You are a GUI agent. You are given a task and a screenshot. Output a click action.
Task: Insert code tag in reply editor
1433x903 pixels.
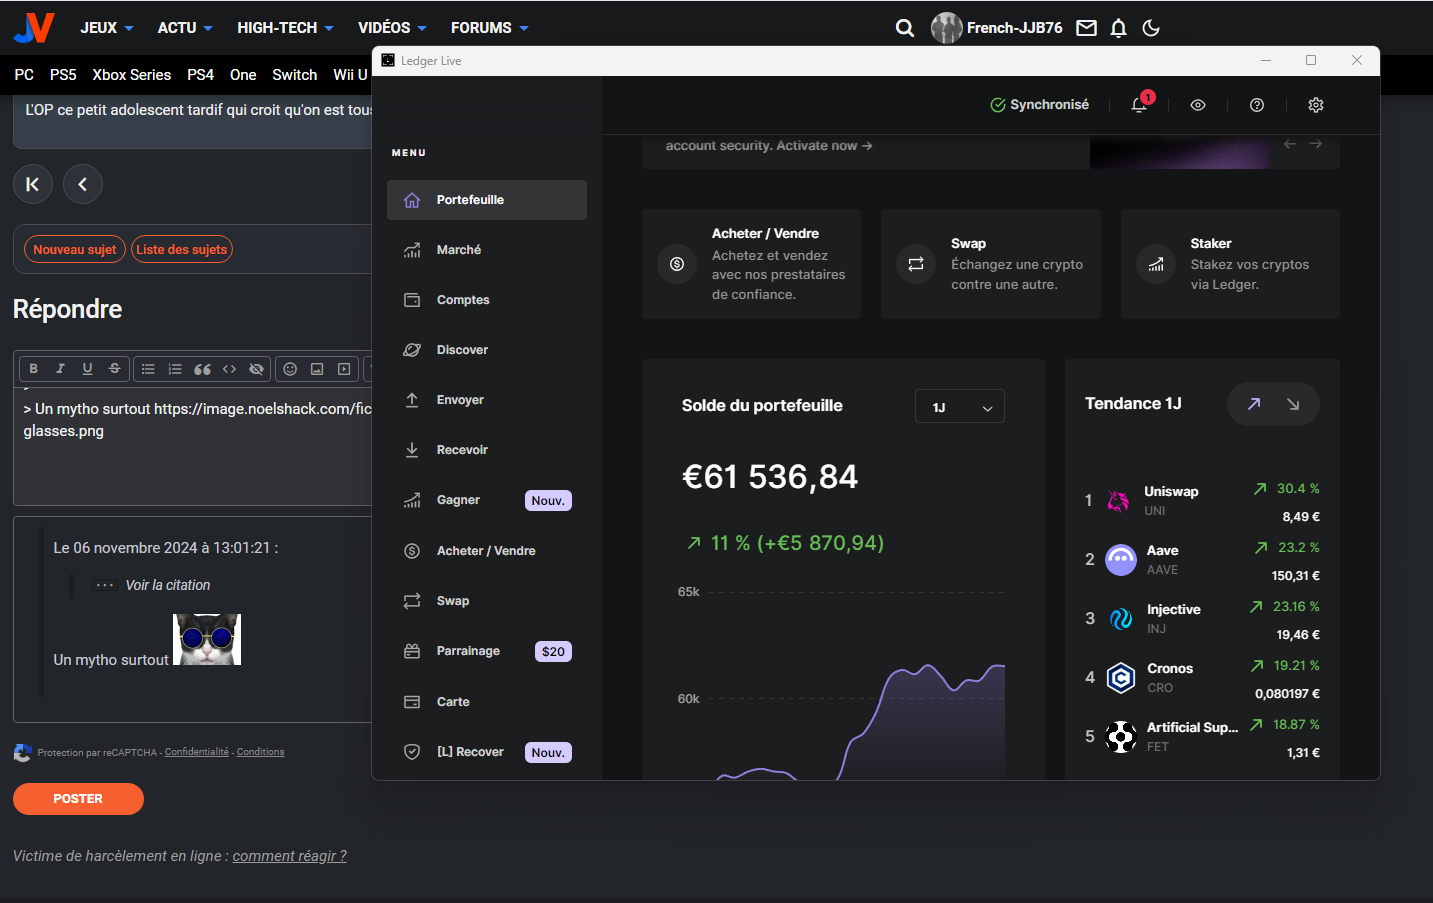[229, 369]
